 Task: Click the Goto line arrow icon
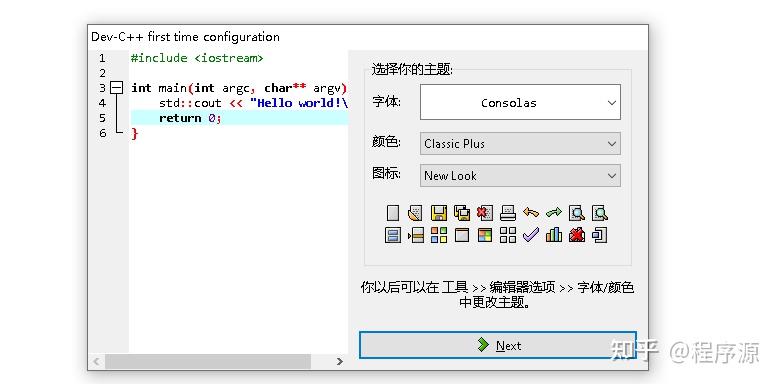tap(415, 235)
